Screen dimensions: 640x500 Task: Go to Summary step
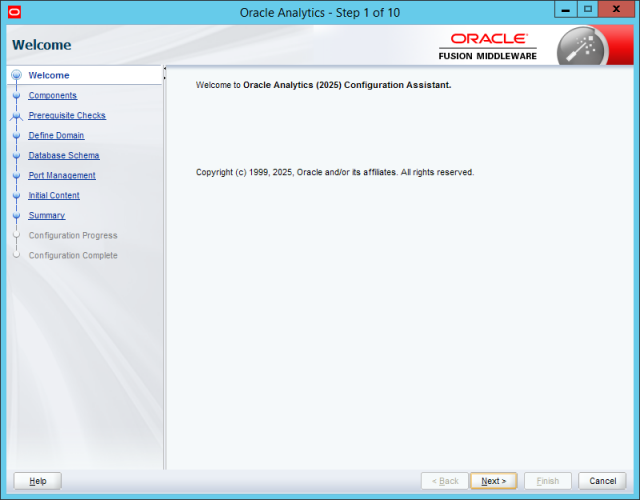point(47,216)
